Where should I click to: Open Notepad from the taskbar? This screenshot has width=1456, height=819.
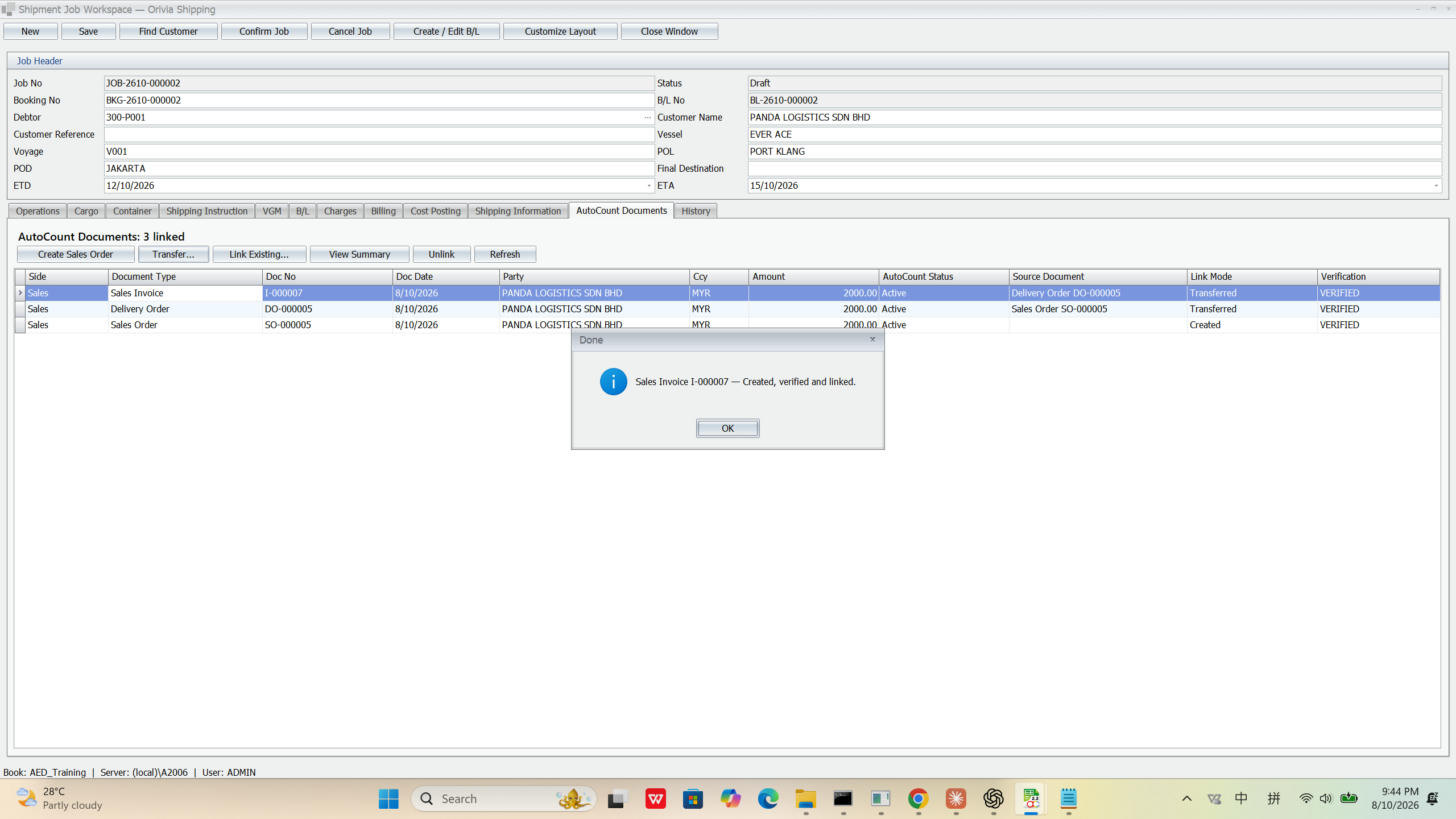[x=1068, y=798]
